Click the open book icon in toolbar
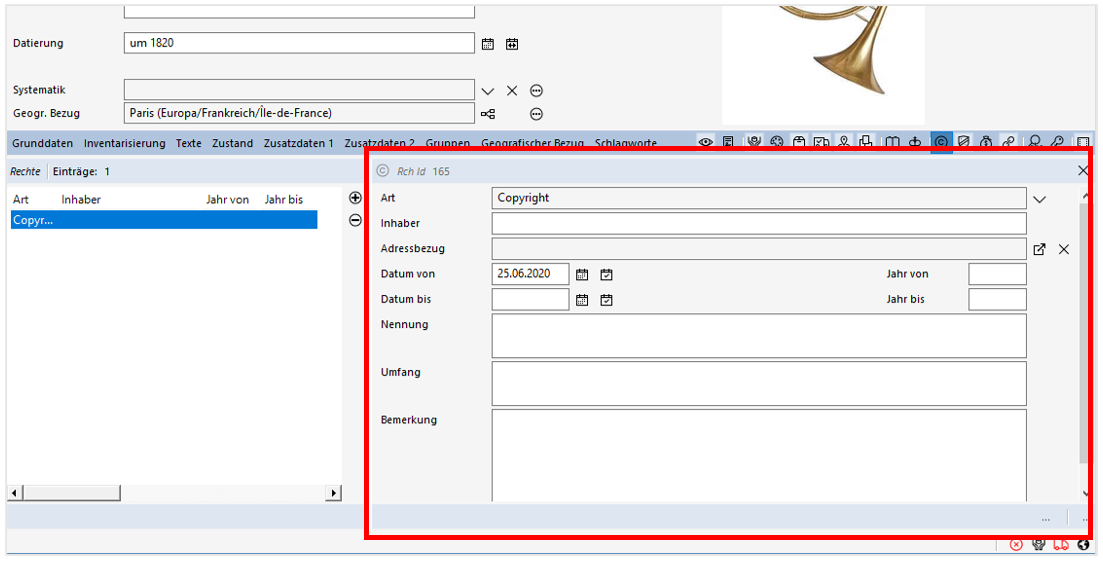 click(x=893, y=143)
